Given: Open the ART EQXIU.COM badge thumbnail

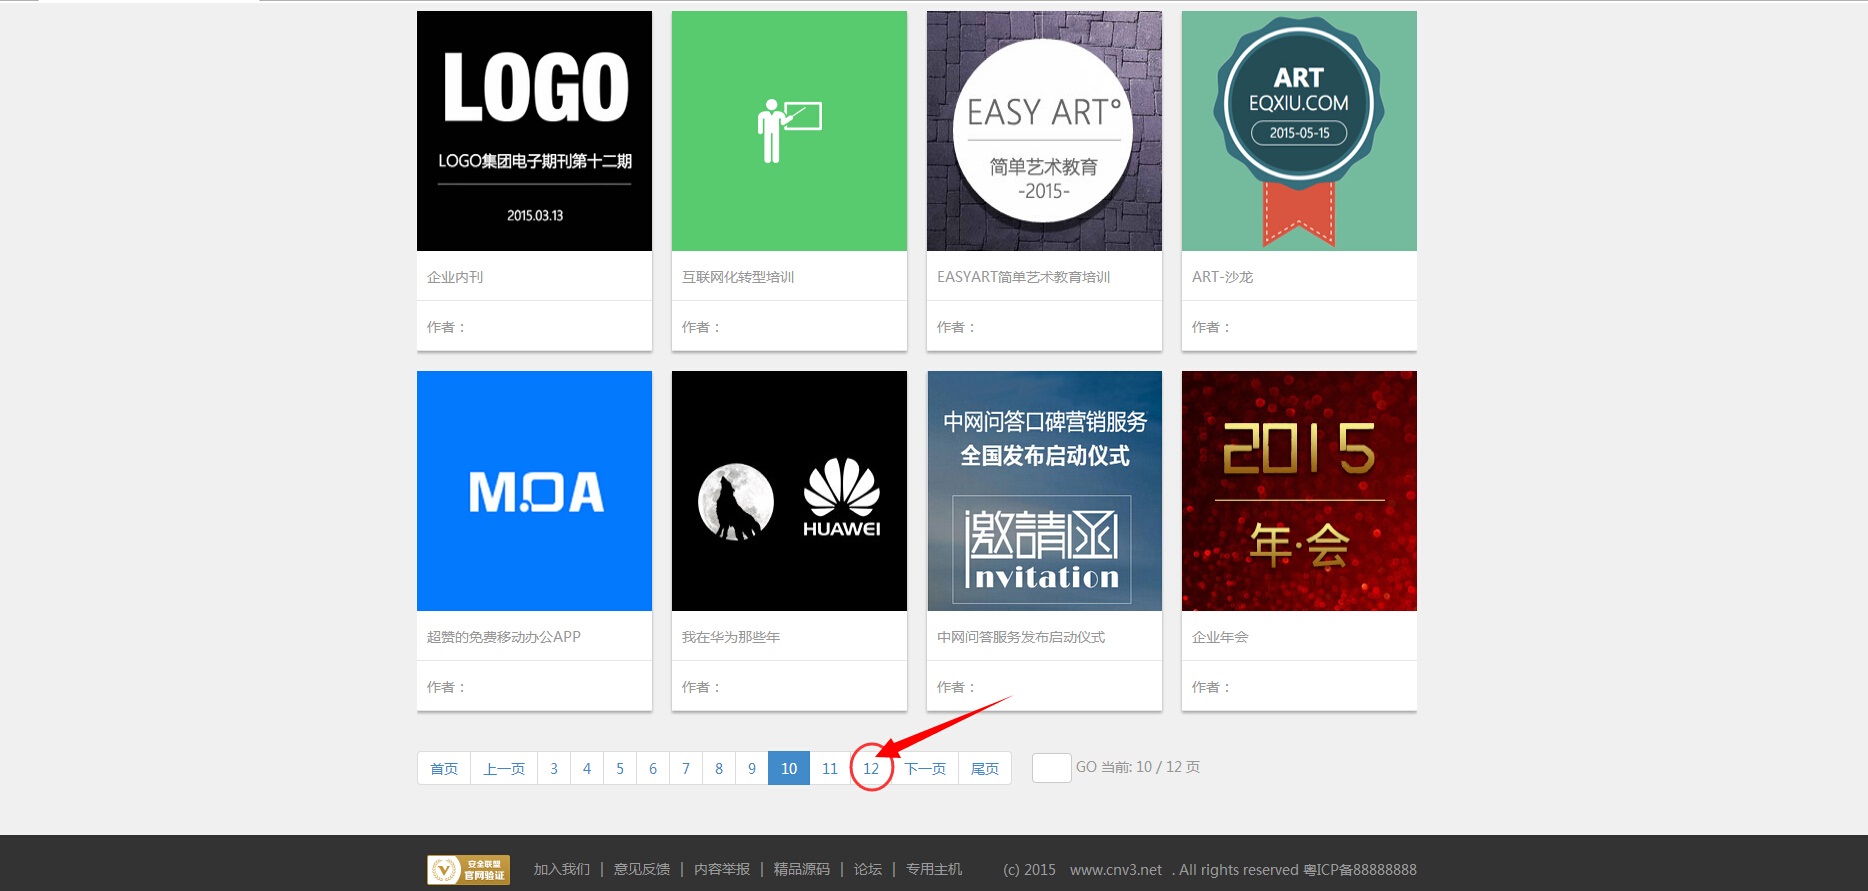Looking at the screenshot, I should pos(1299,131).
